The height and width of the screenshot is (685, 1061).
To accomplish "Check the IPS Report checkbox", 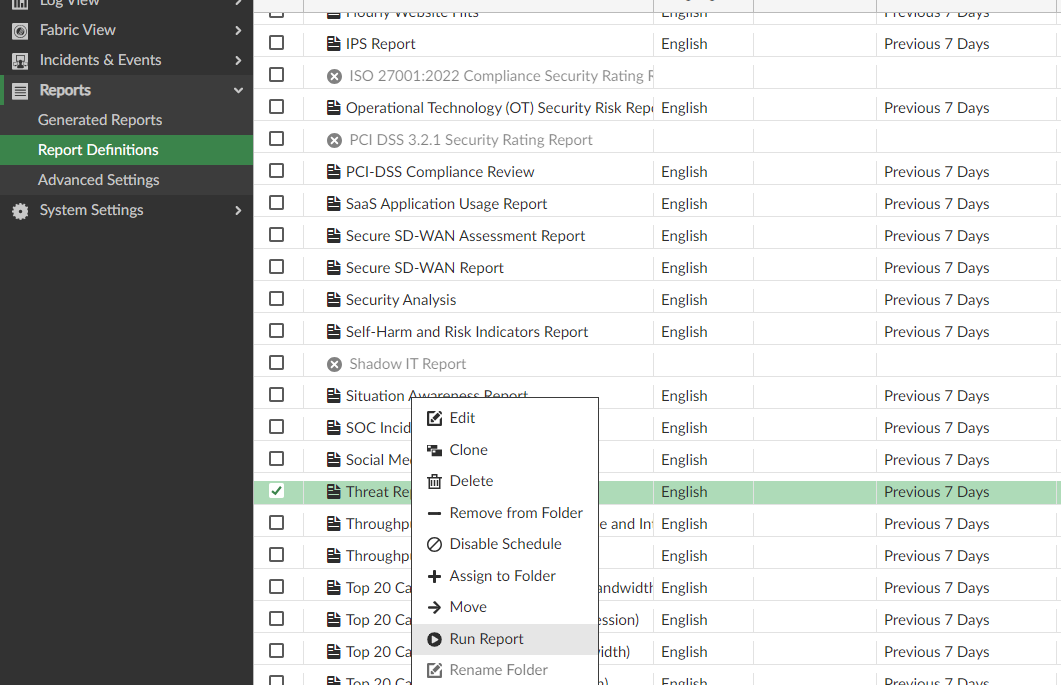I will [x=276, y=43].
